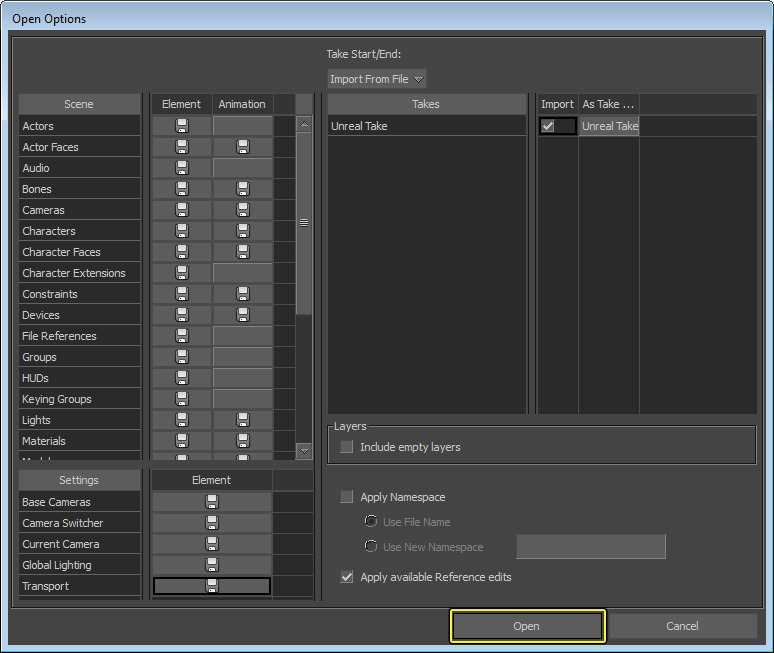Screen dimensions: 774x653
Task: Toggle the Apply Namespace checkbox
Action: (x=347, y=497)
